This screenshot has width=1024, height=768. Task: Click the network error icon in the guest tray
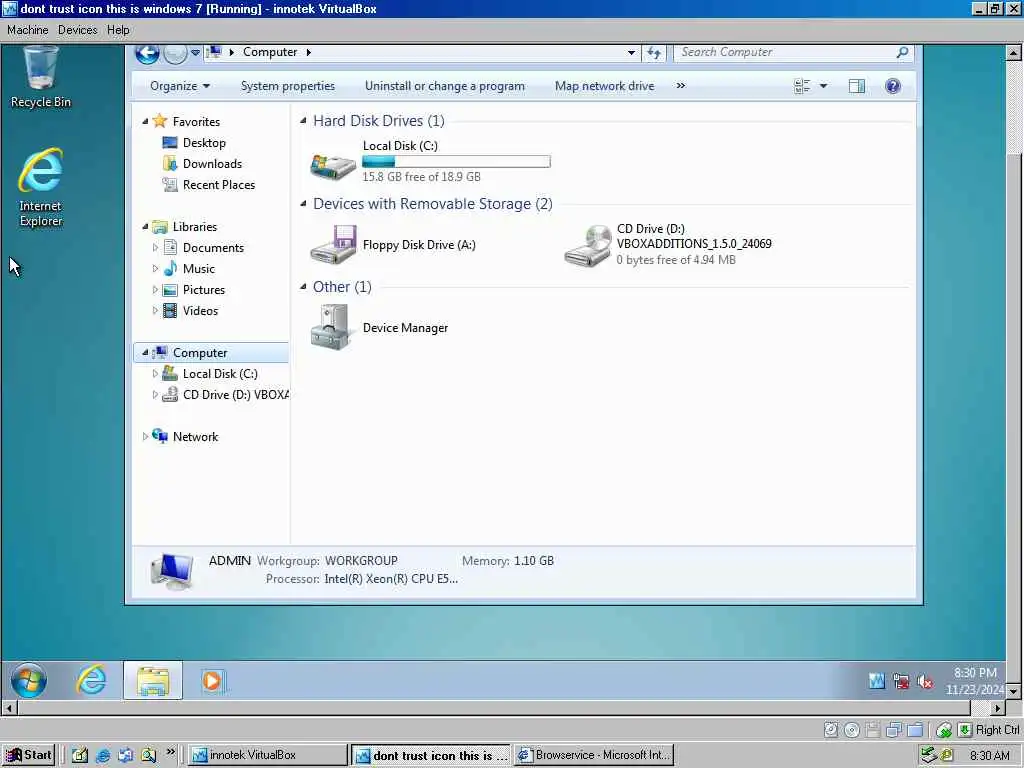point(901,682)
